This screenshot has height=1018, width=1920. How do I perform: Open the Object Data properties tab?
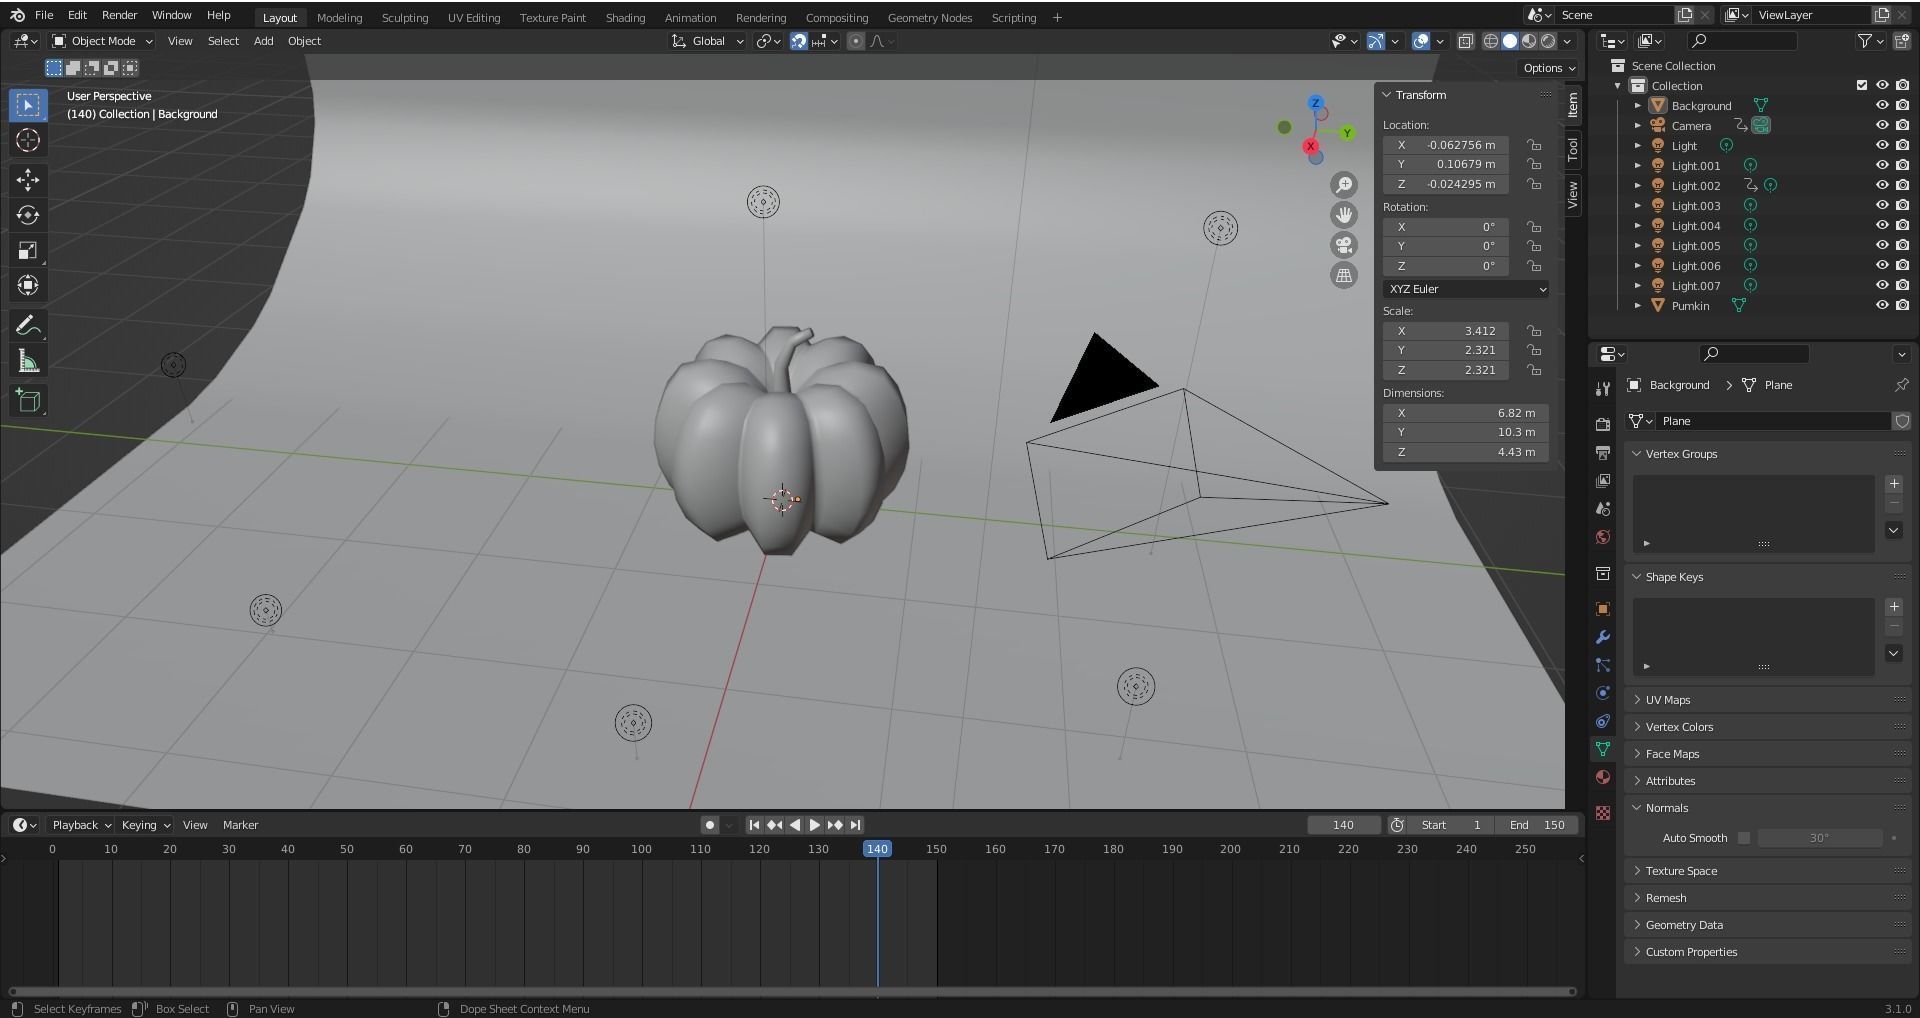pos(1603,749)
